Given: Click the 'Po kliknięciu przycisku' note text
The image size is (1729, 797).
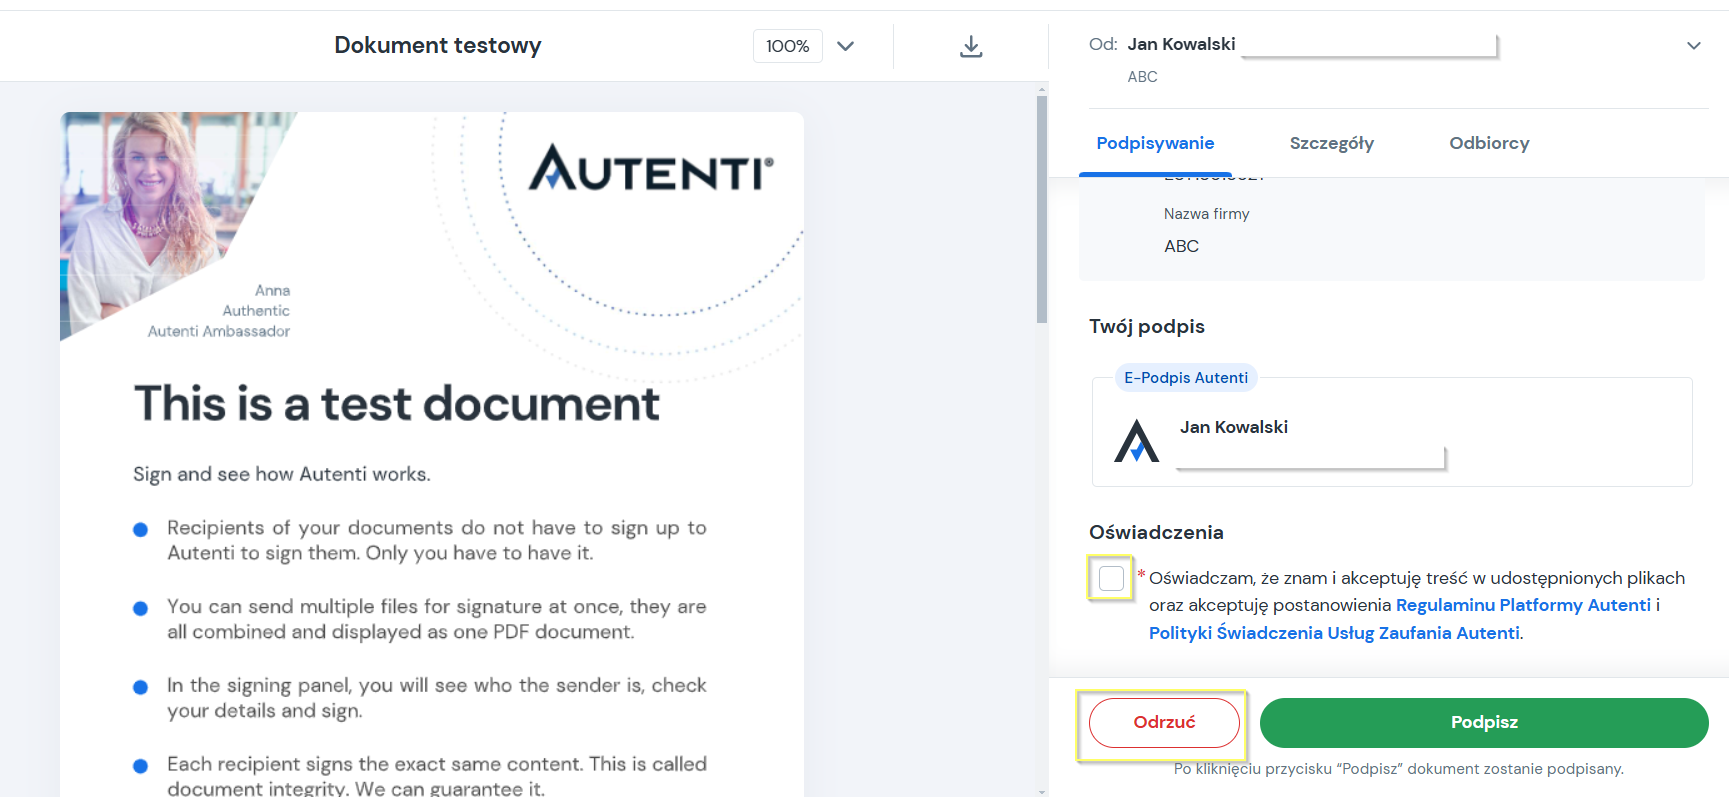Looking at the screenshot, I should (1398, 769).
